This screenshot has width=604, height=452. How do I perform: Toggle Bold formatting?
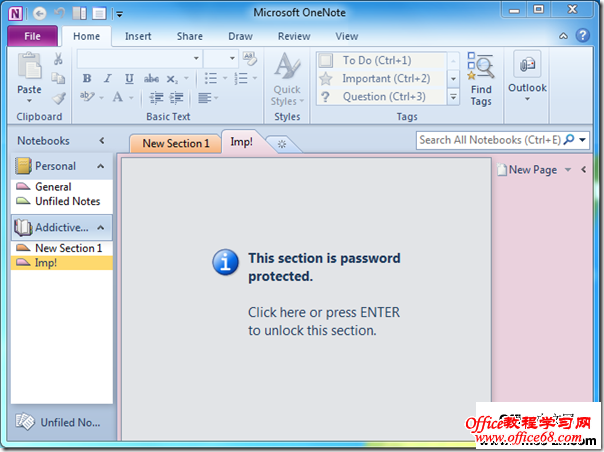[x=87, y=79]
